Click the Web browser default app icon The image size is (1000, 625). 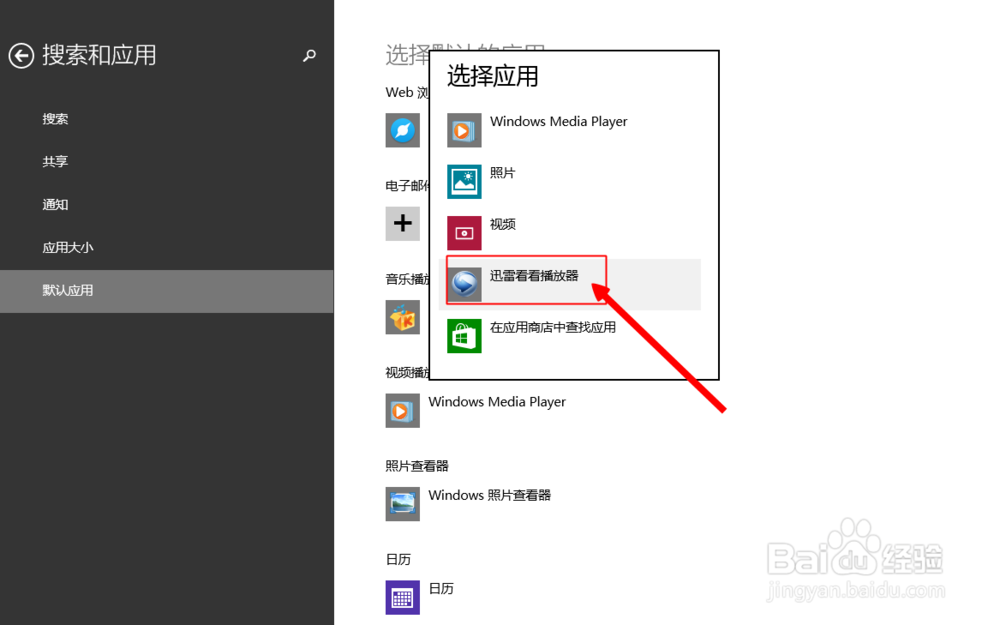(x=402, y=130)
